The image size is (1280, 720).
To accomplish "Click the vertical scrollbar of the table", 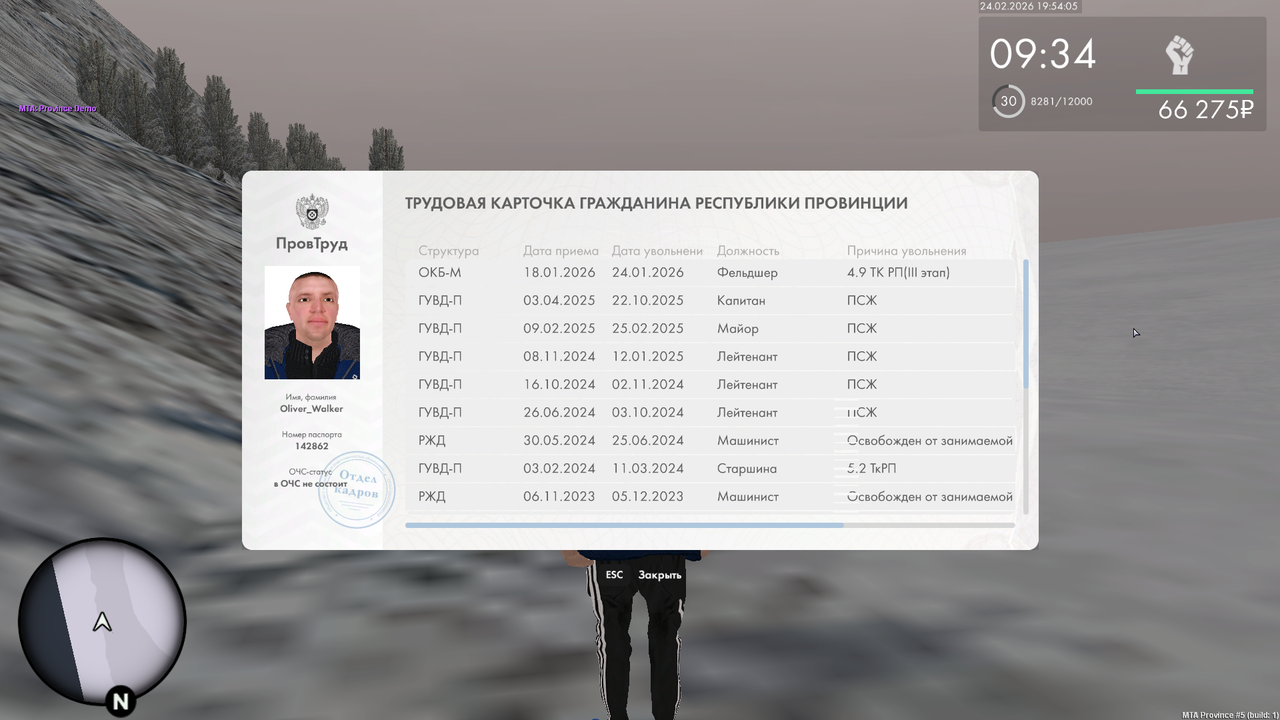I will point(1026,324).
